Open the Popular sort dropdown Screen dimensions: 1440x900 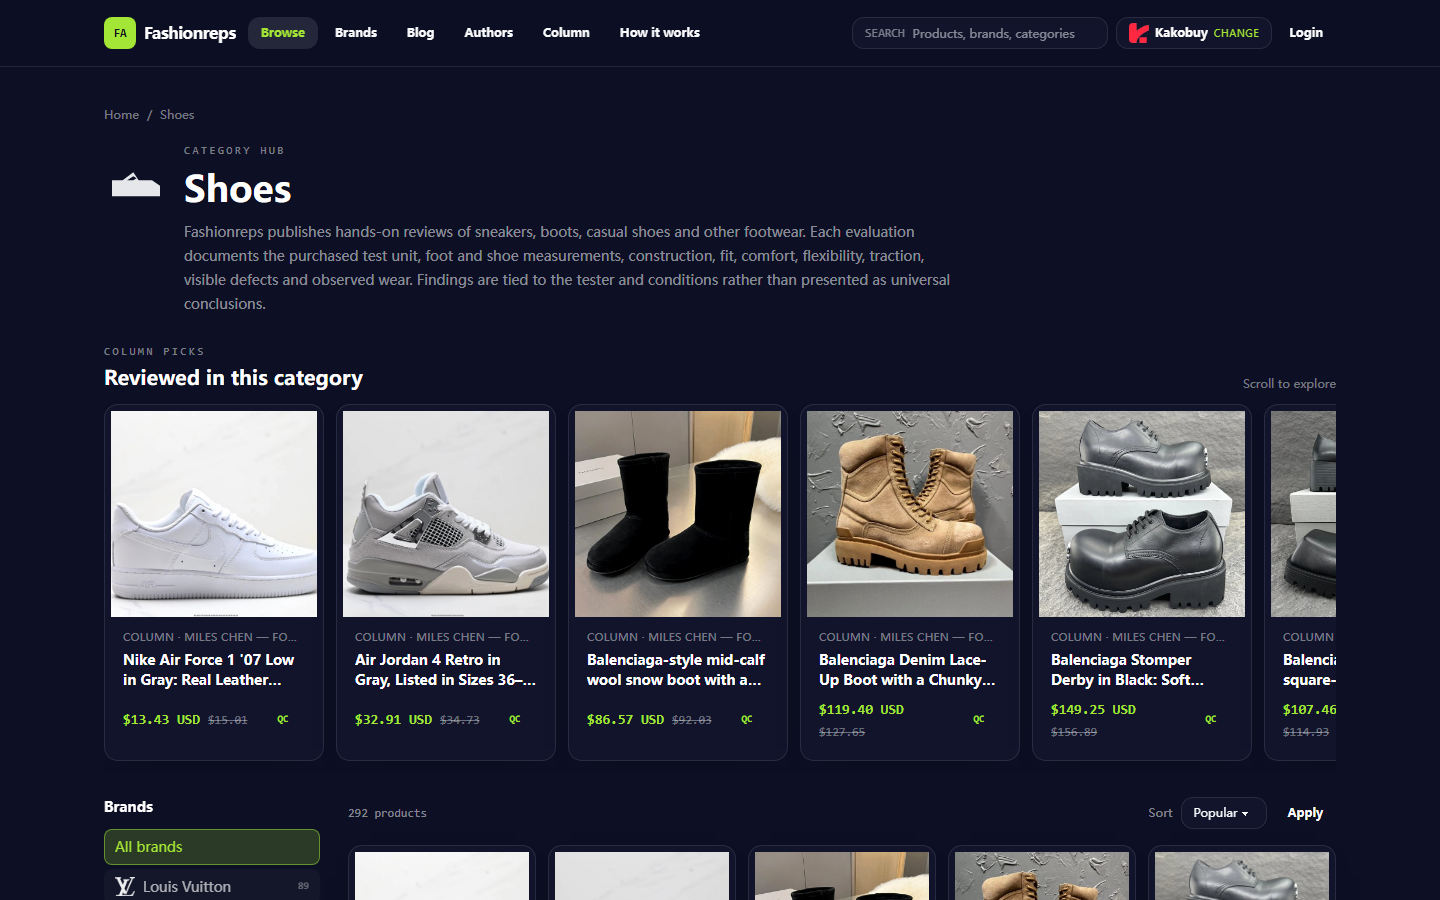1223,813
